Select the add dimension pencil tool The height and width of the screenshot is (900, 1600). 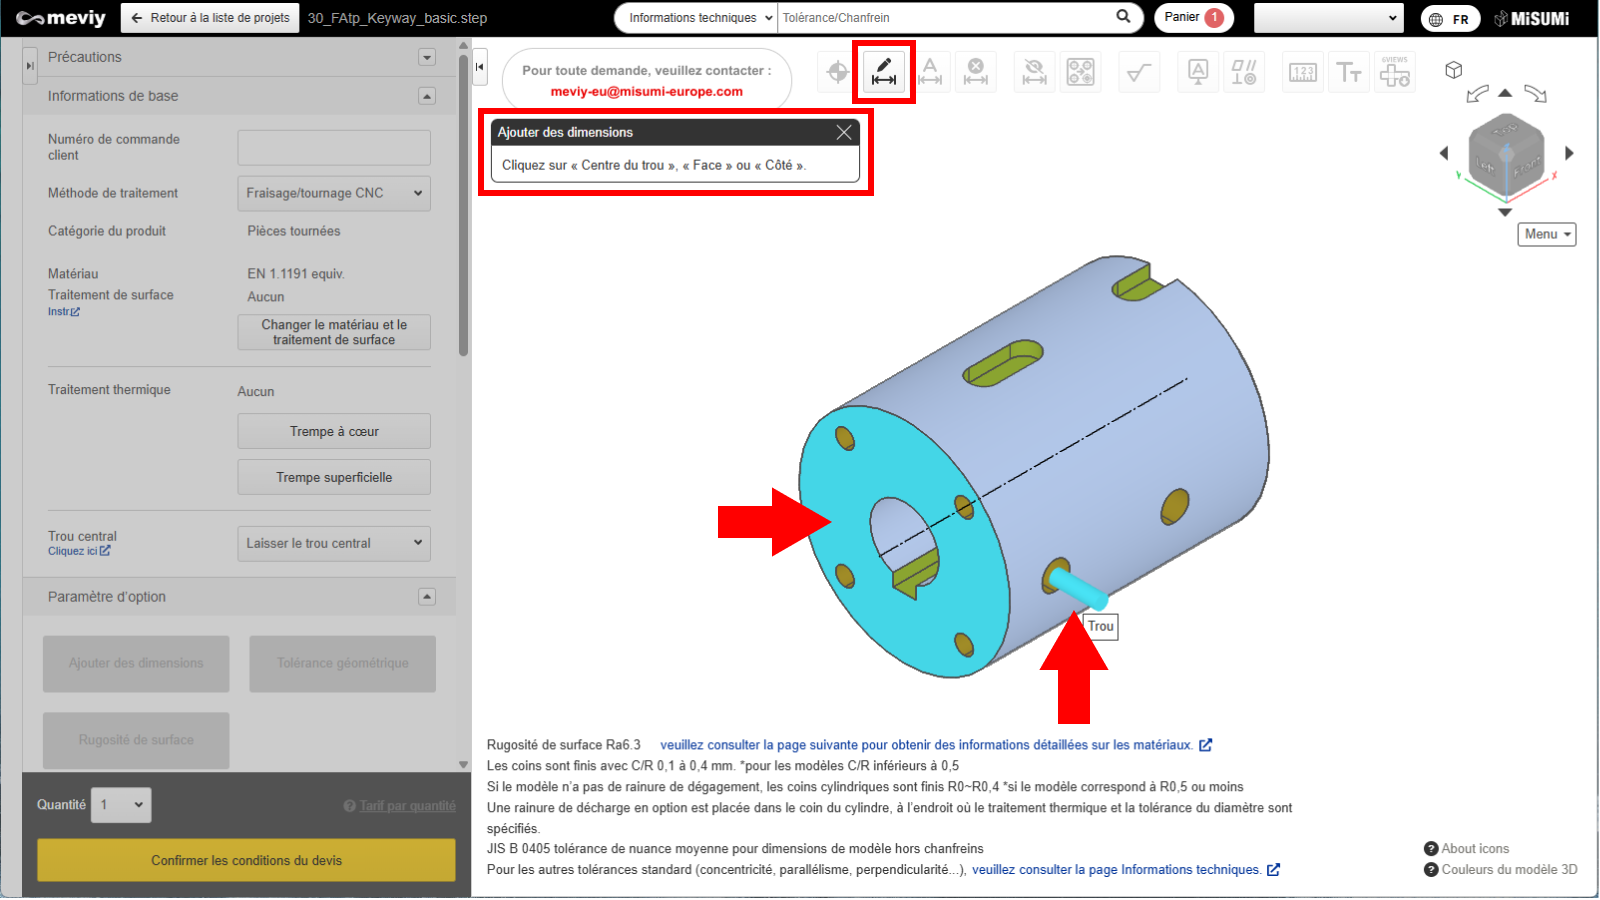(884, 72)
